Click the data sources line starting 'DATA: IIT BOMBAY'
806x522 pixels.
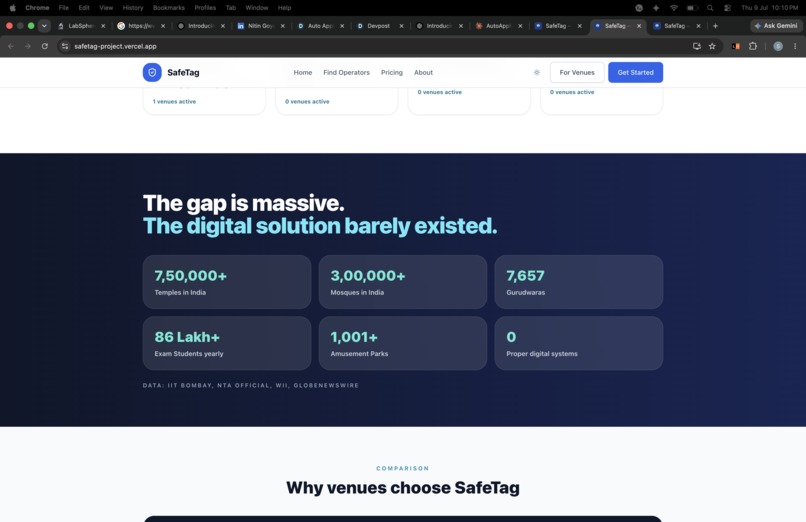click(251, 385)
